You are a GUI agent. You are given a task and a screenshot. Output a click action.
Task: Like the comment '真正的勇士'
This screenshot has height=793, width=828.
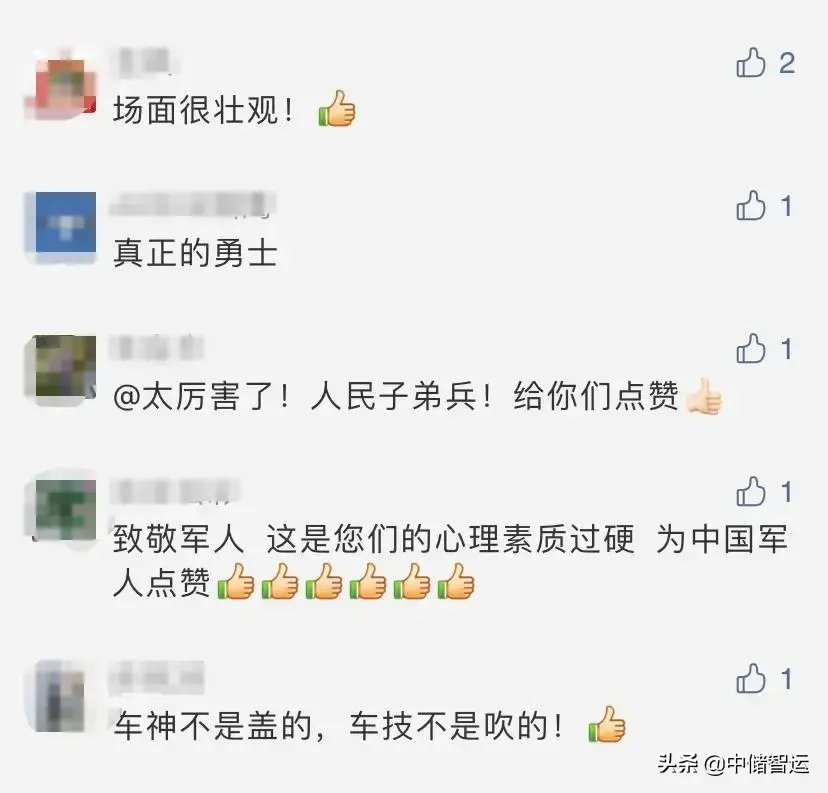click(750, 205)
